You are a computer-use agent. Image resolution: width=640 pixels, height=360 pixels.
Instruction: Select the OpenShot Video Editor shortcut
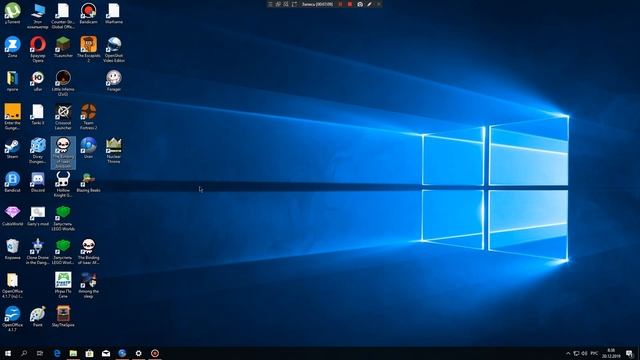(x=113, y=49)
